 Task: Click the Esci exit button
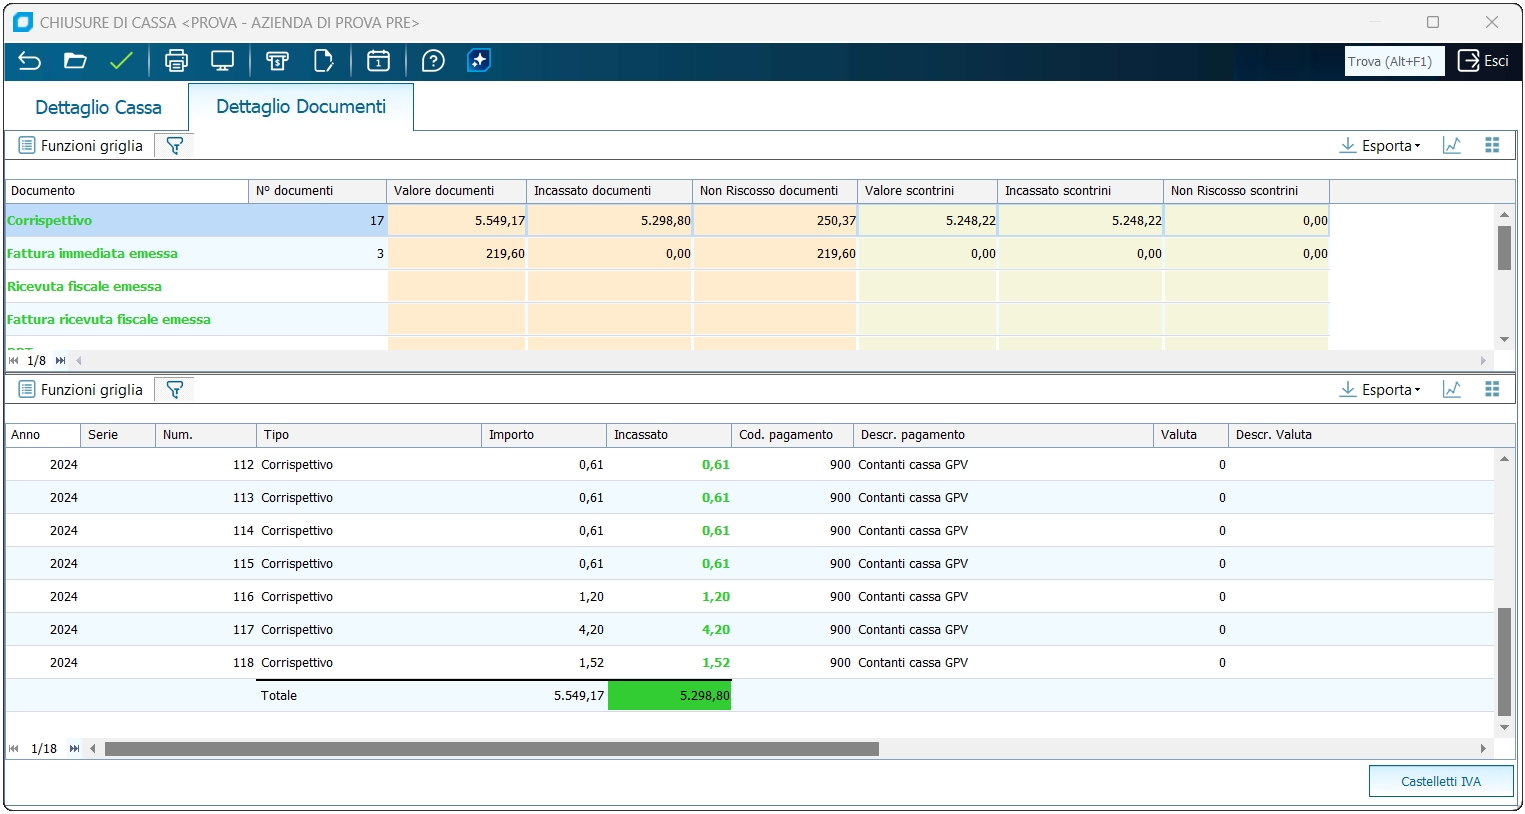coord(1484,61)
